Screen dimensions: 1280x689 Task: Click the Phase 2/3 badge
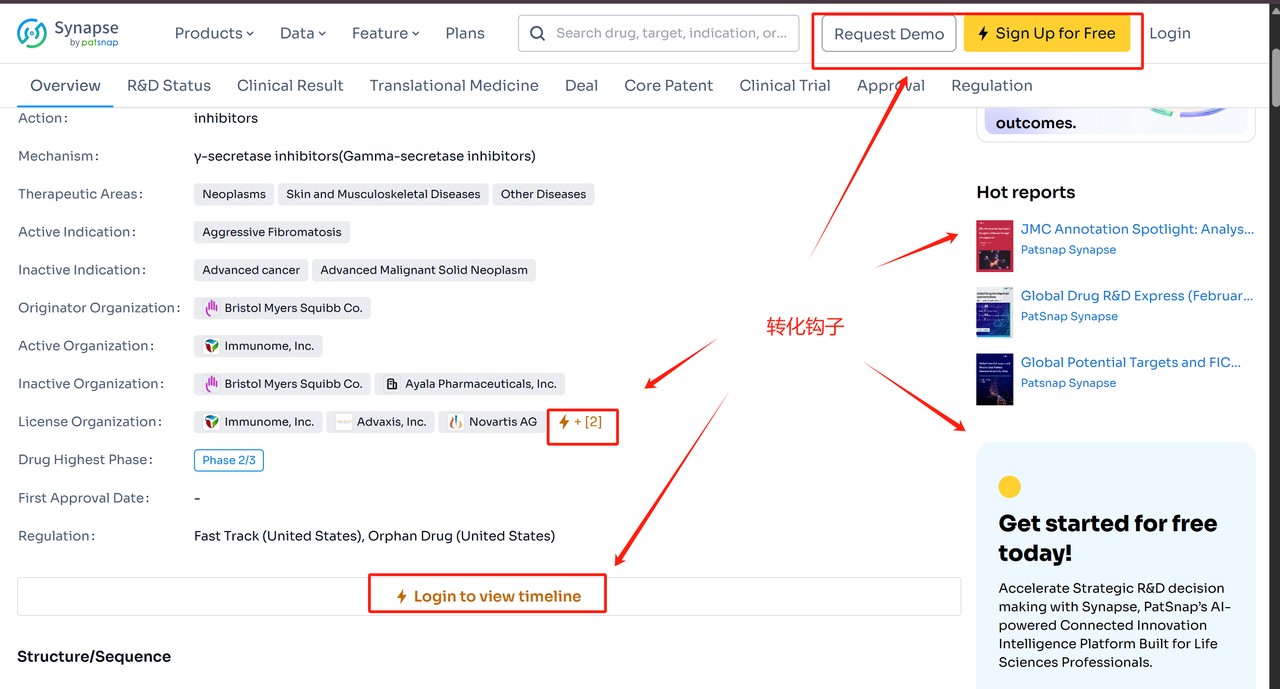(x=229, y=460)
